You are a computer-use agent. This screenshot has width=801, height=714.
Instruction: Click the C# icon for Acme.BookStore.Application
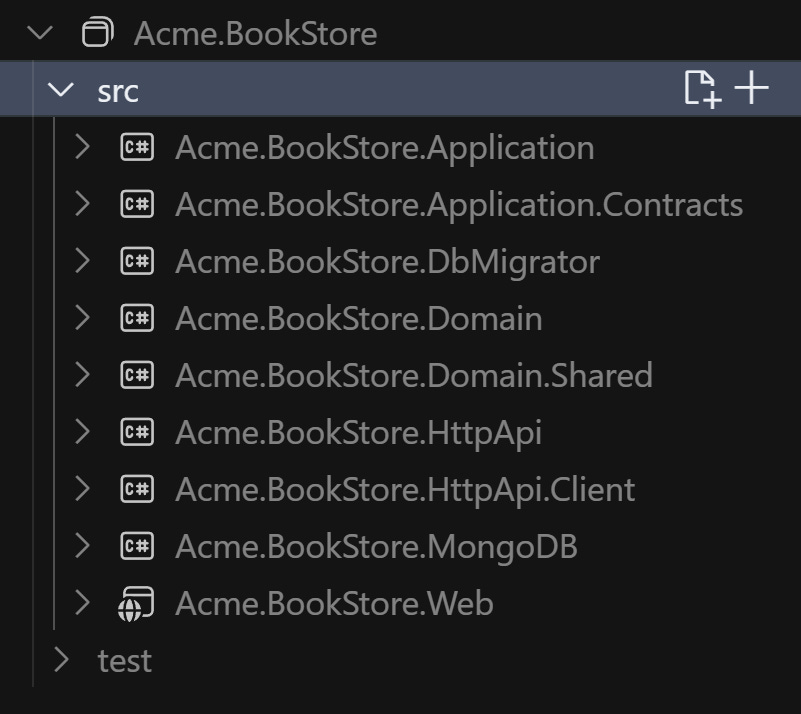137,147
